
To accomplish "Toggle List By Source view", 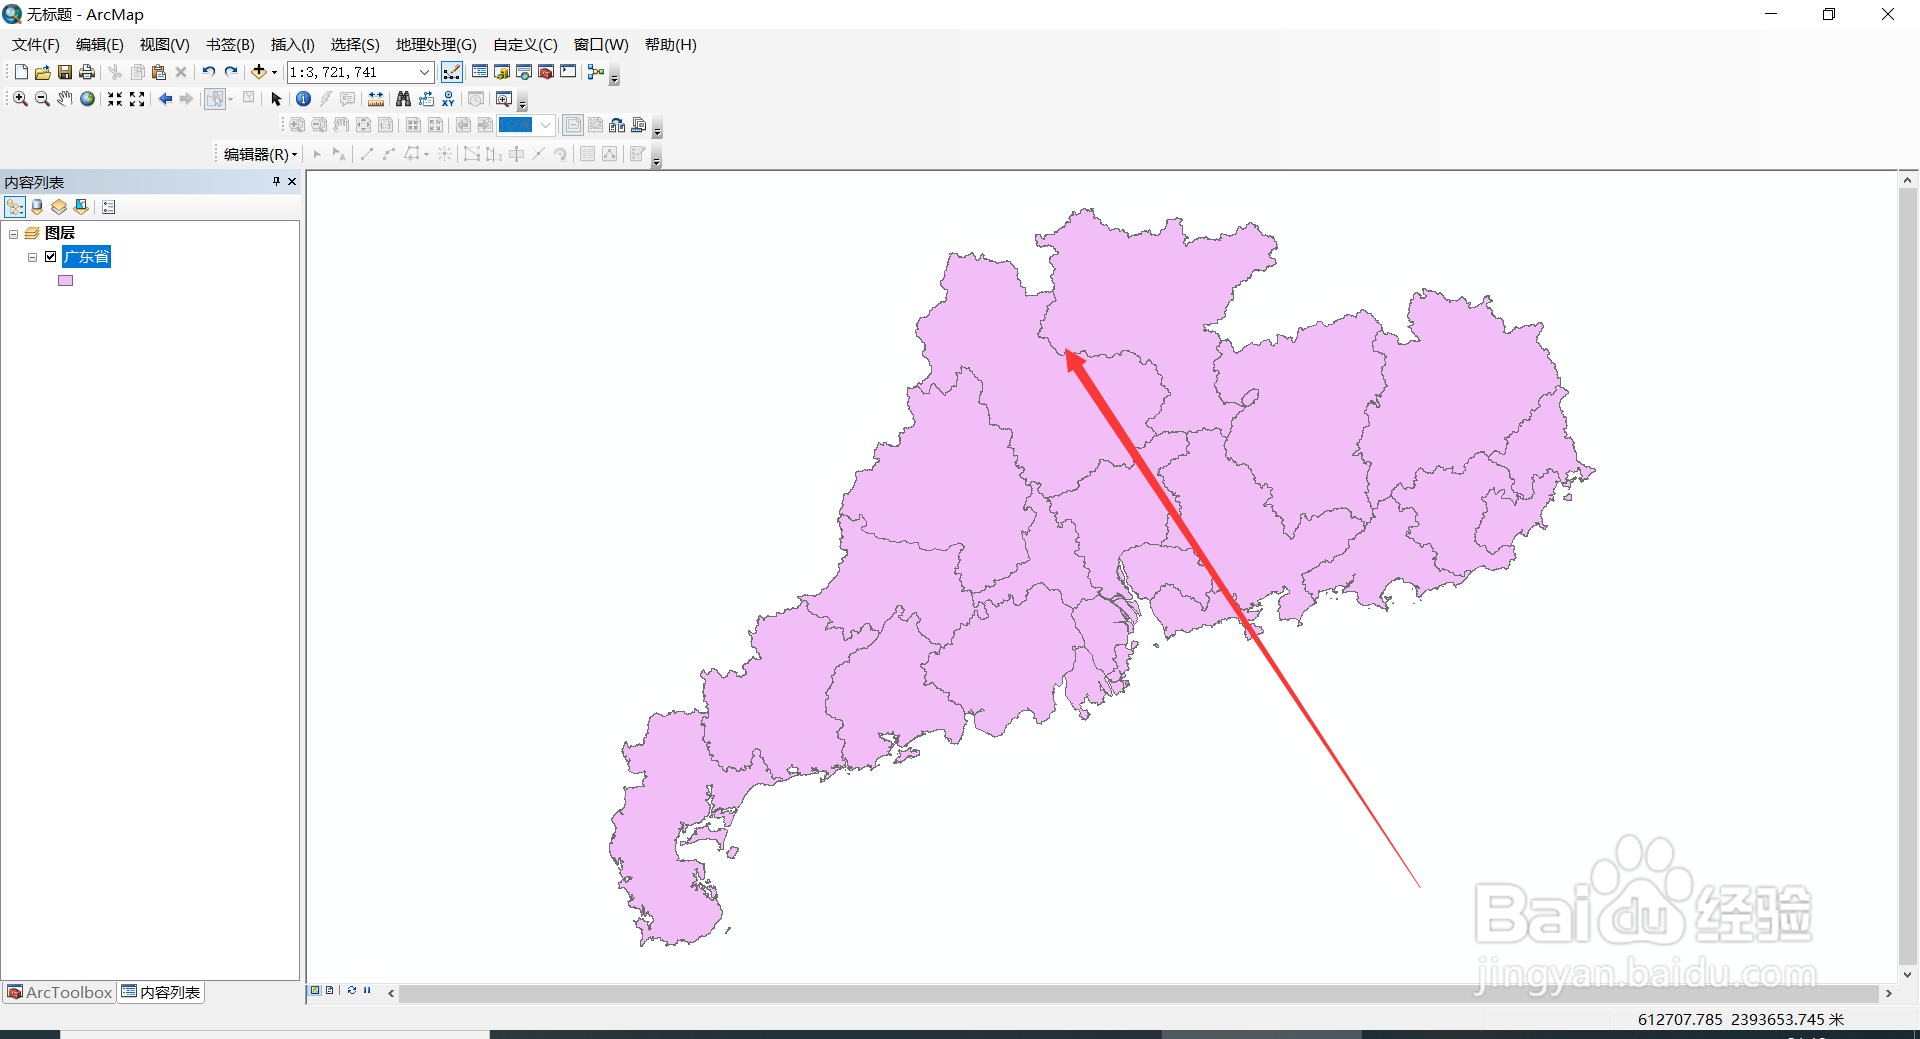I will [x=37, y=207].
